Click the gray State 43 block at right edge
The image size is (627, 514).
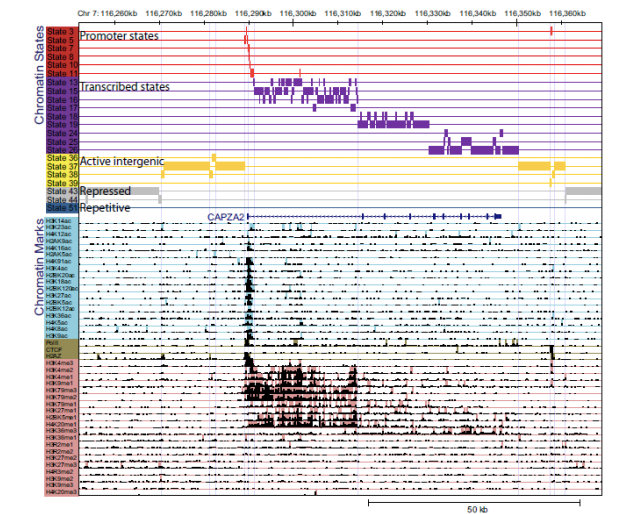point(583,191)
